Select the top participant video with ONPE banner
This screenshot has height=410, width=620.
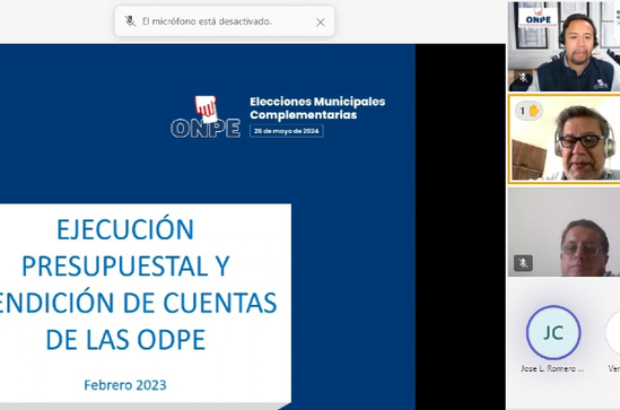click(564, 46)
